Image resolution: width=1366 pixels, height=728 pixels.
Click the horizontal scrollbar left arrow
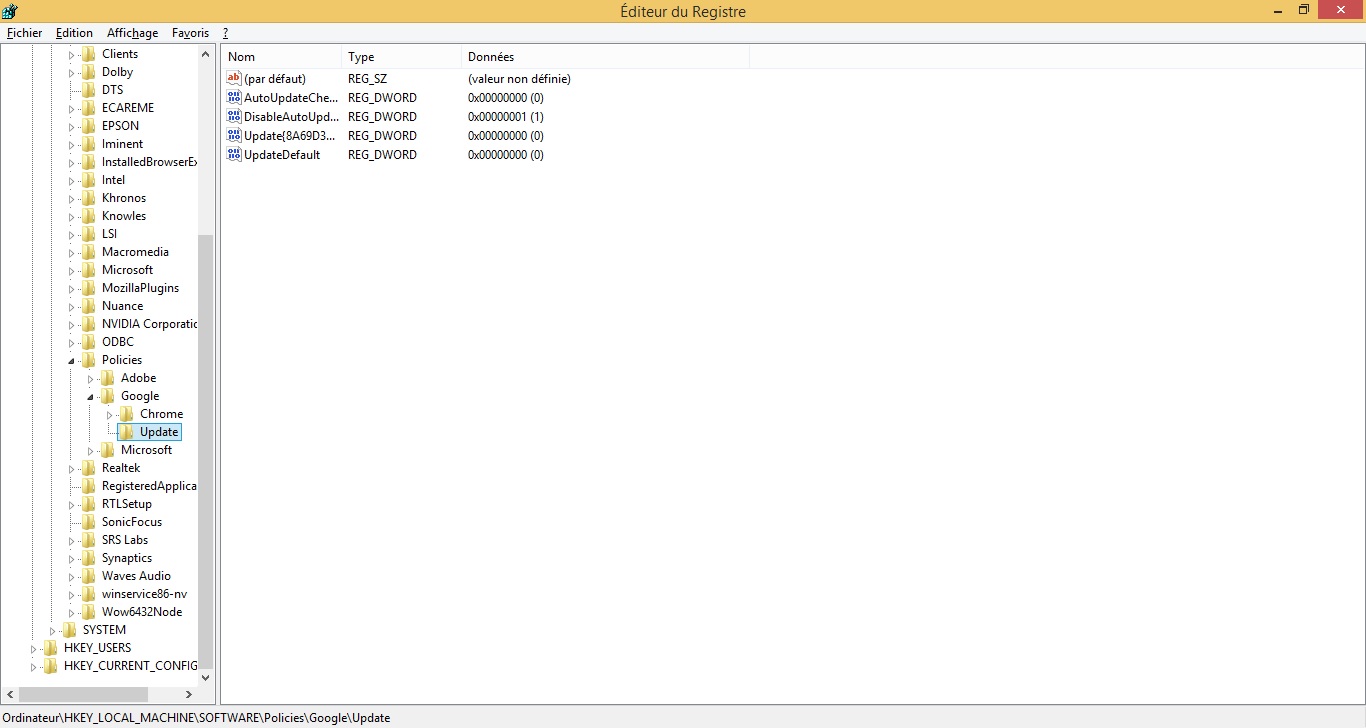(x=10, y=694)
